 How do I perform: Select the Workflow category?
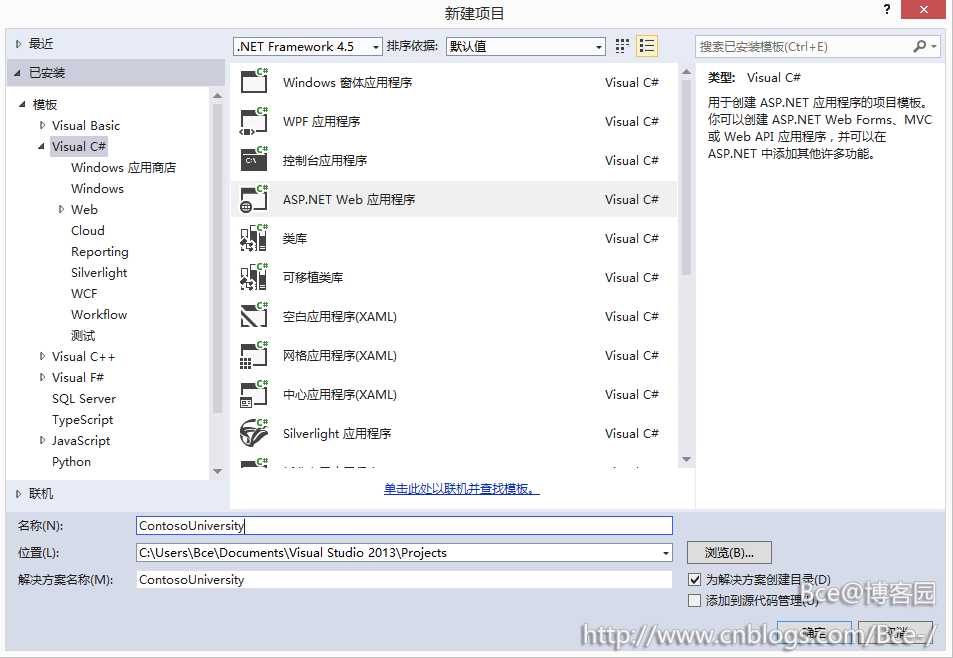point(99,314)
